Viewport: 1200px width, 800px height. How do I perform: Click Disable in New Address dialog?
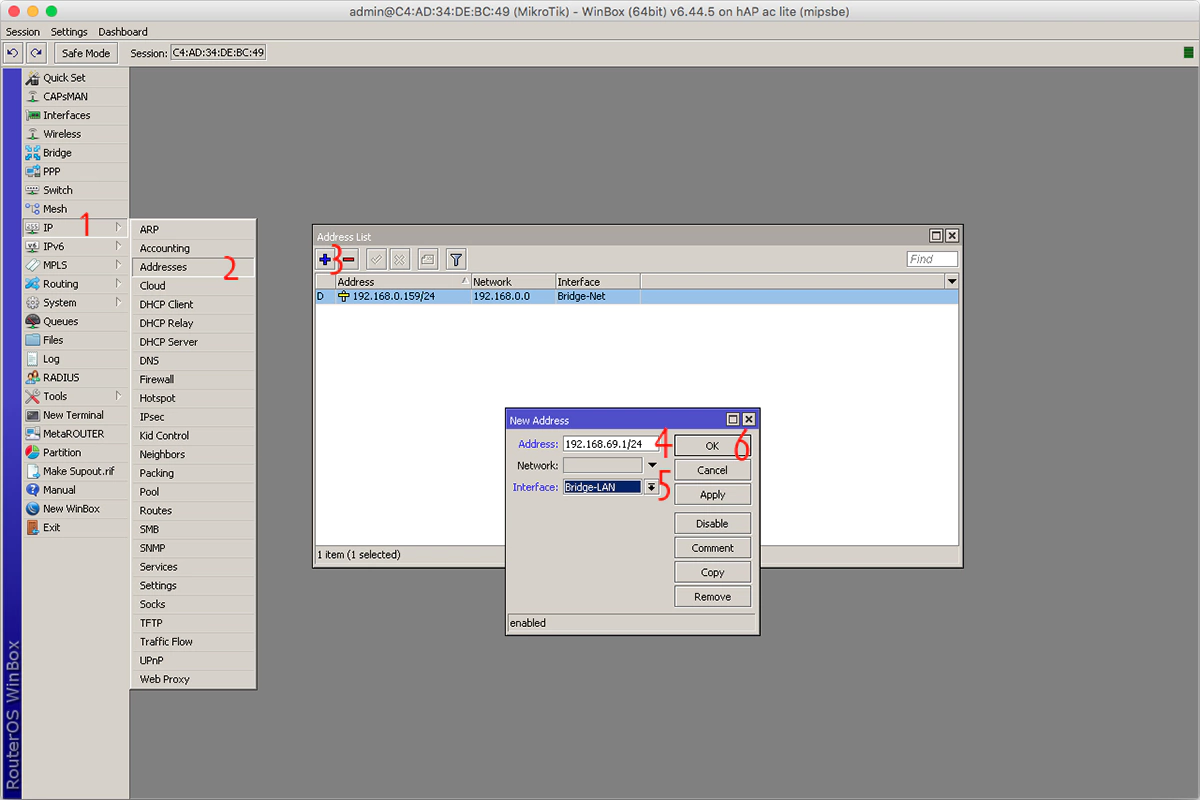(712, 523)
